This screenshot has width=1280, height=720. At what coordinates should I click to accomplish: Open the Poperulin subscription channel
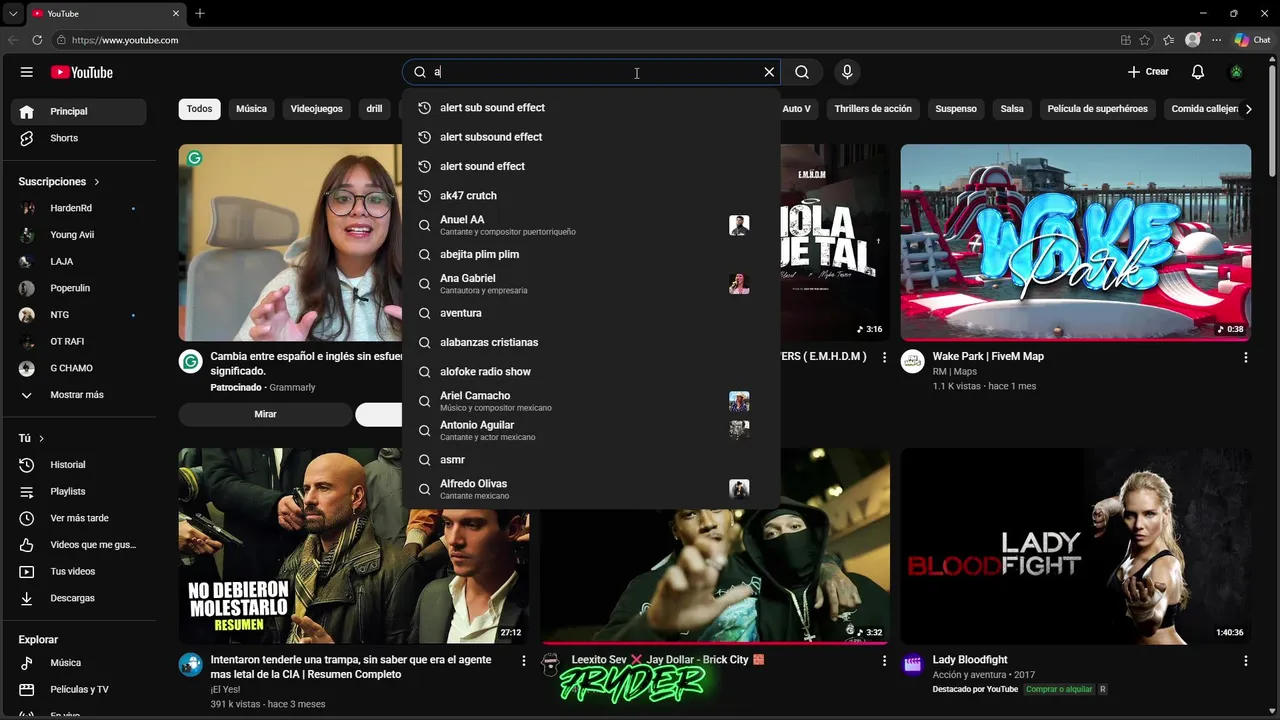point(79,288)
